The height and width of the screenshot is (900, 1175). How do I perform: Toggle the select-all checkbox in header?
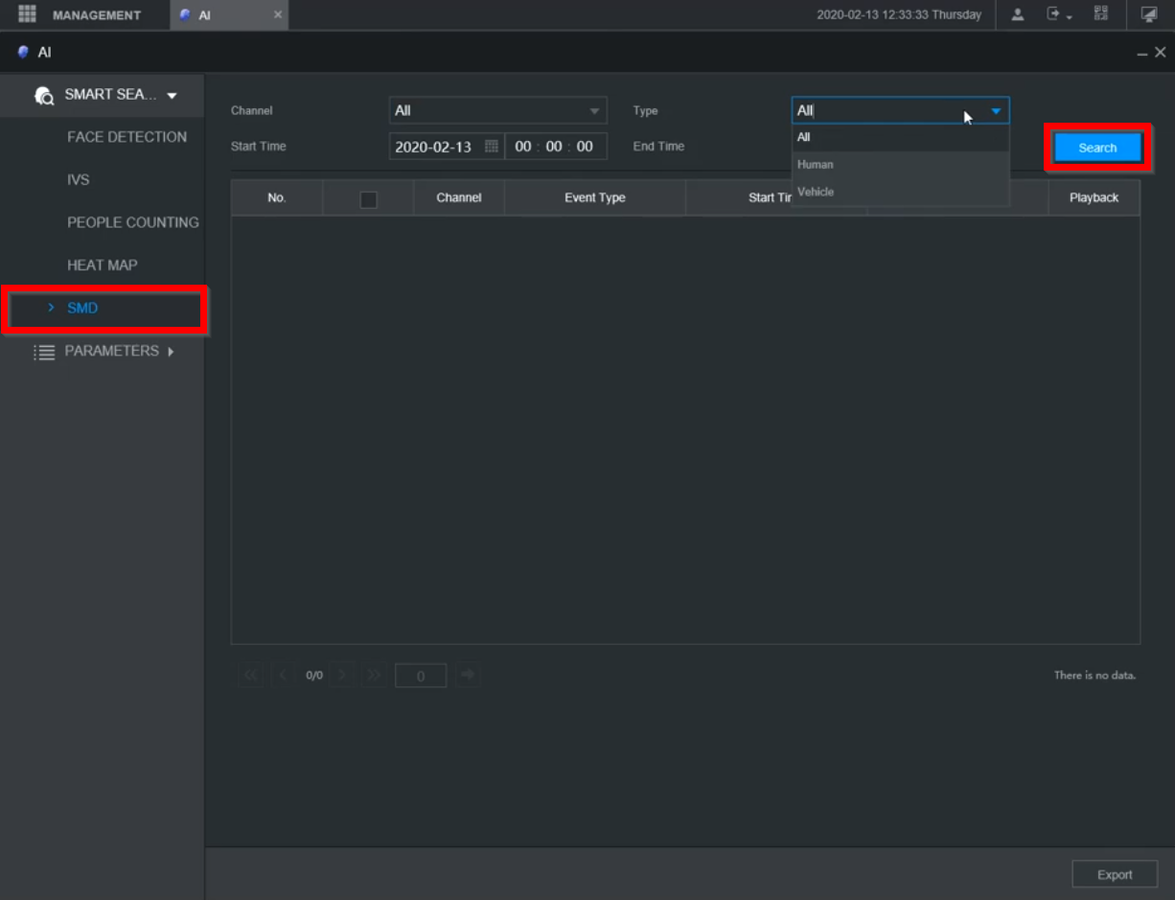click(368, 199)
